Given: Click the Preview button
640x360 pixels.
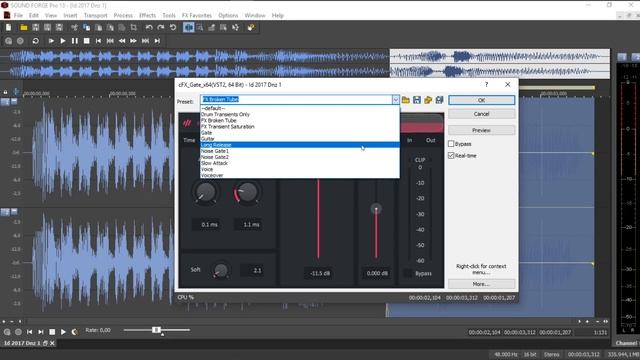Looking at the screenshot, I should [x=481, y=130].
